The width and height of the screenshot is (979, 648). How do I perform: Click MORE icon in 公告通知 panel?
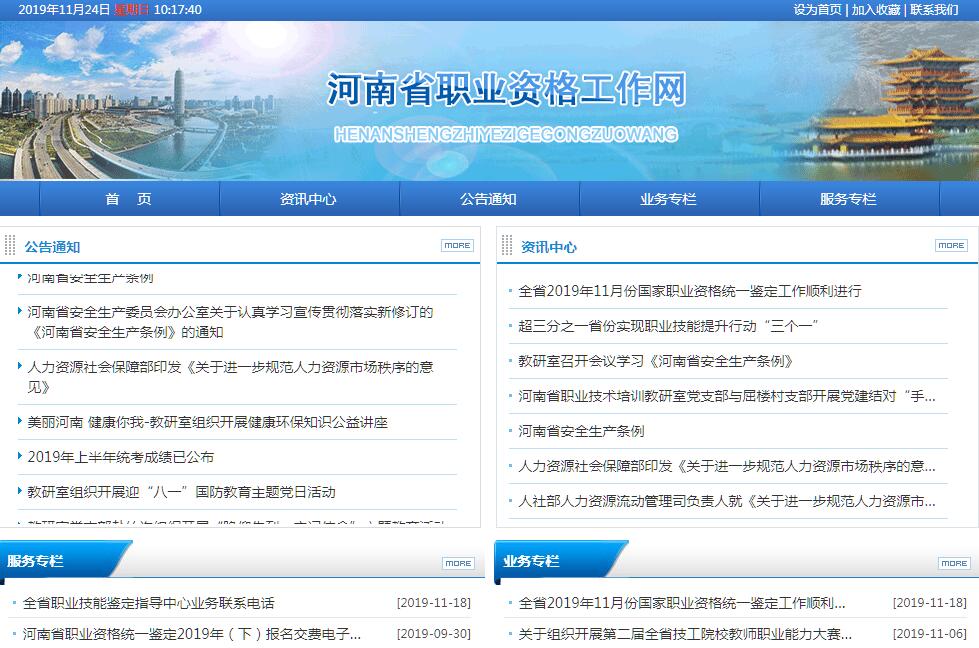pyautogui.click(x=457, y=245)
